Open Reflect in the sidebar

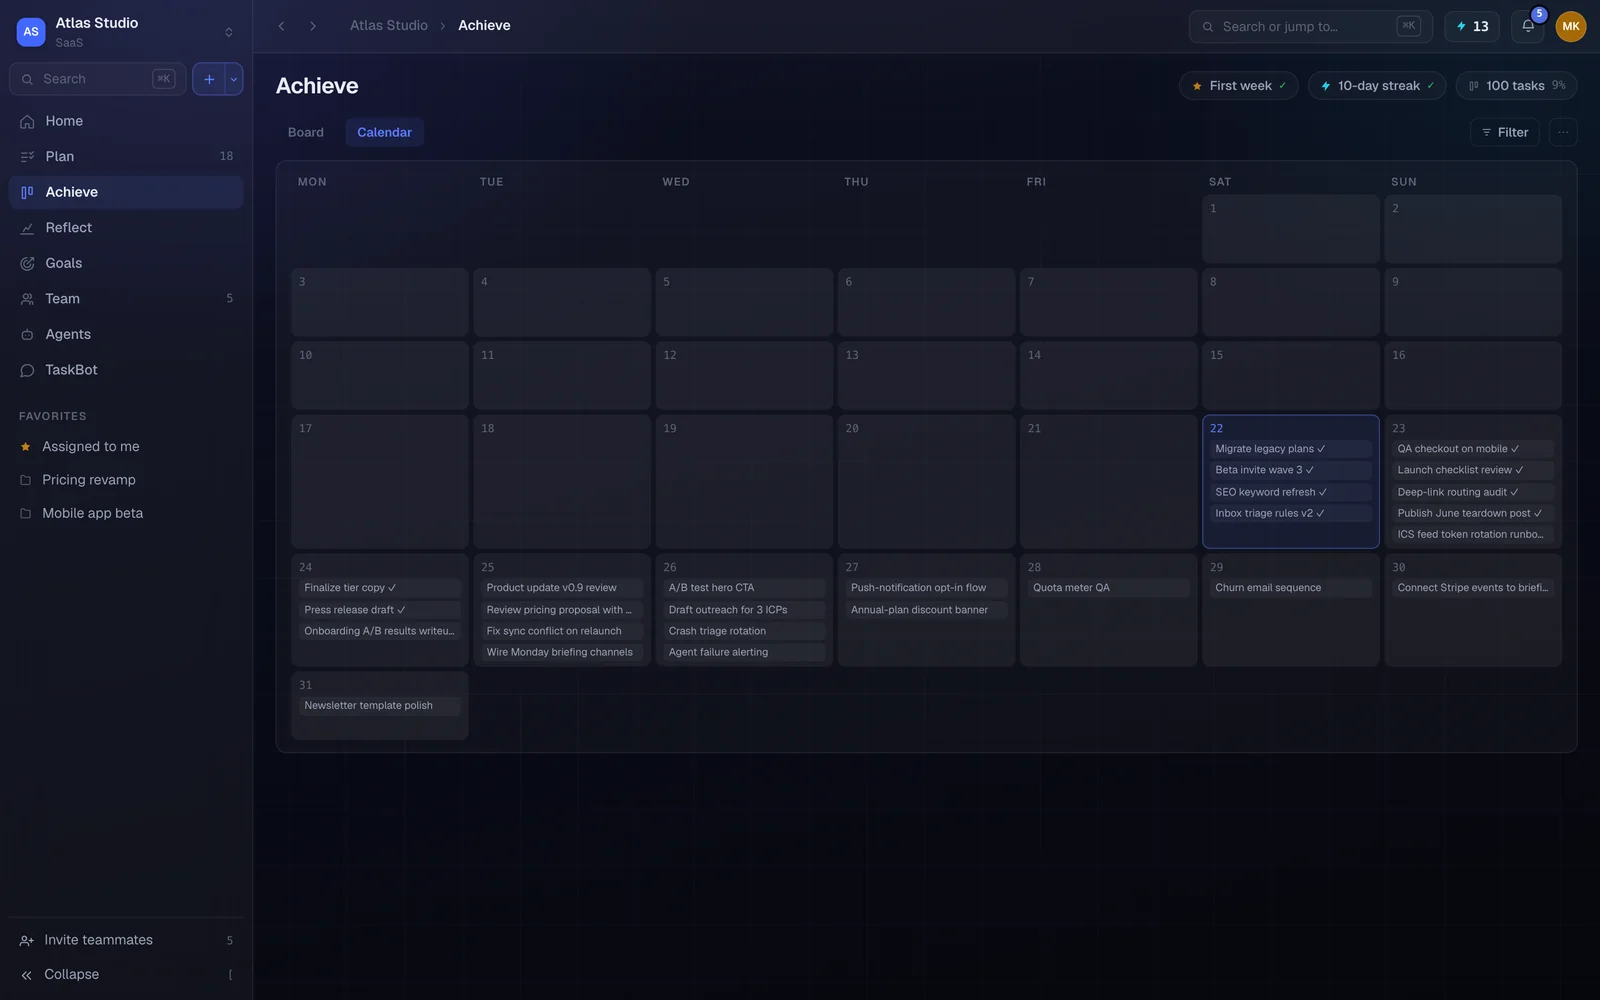tap(126, 228)
